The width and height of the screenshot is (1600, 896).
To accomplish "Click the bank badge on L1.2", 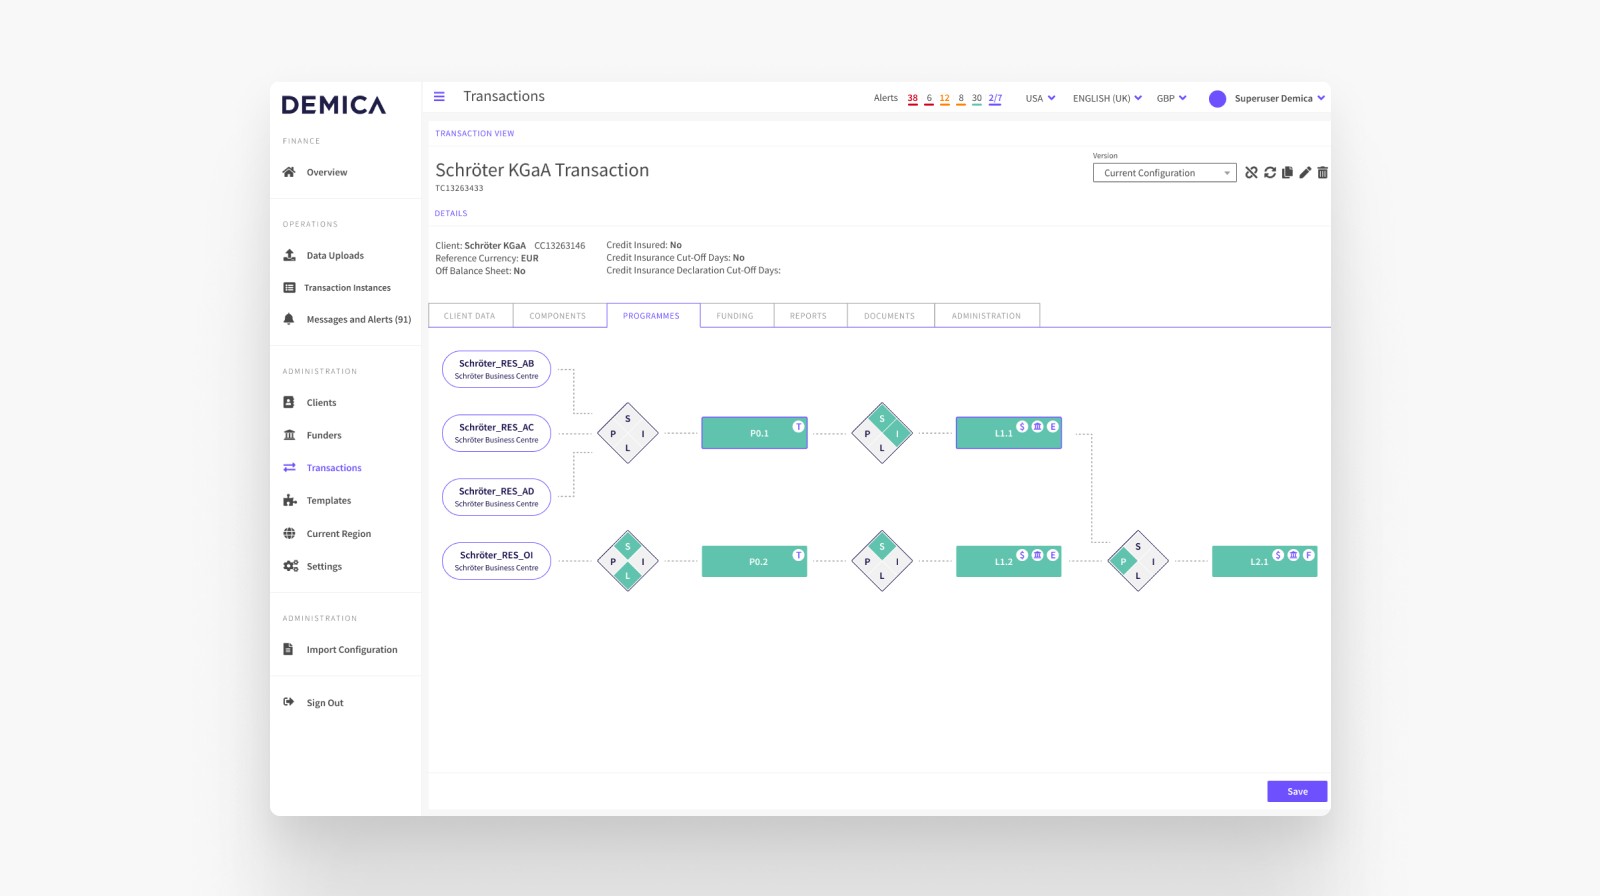I will pos(1037,555).
